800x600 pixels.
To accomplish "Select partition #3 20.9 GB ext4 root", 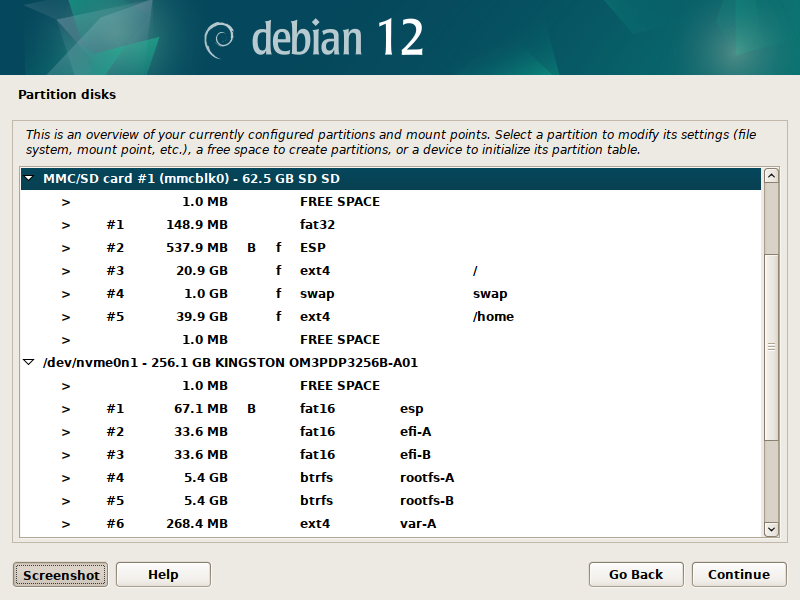I will click(x=391, y=270).
